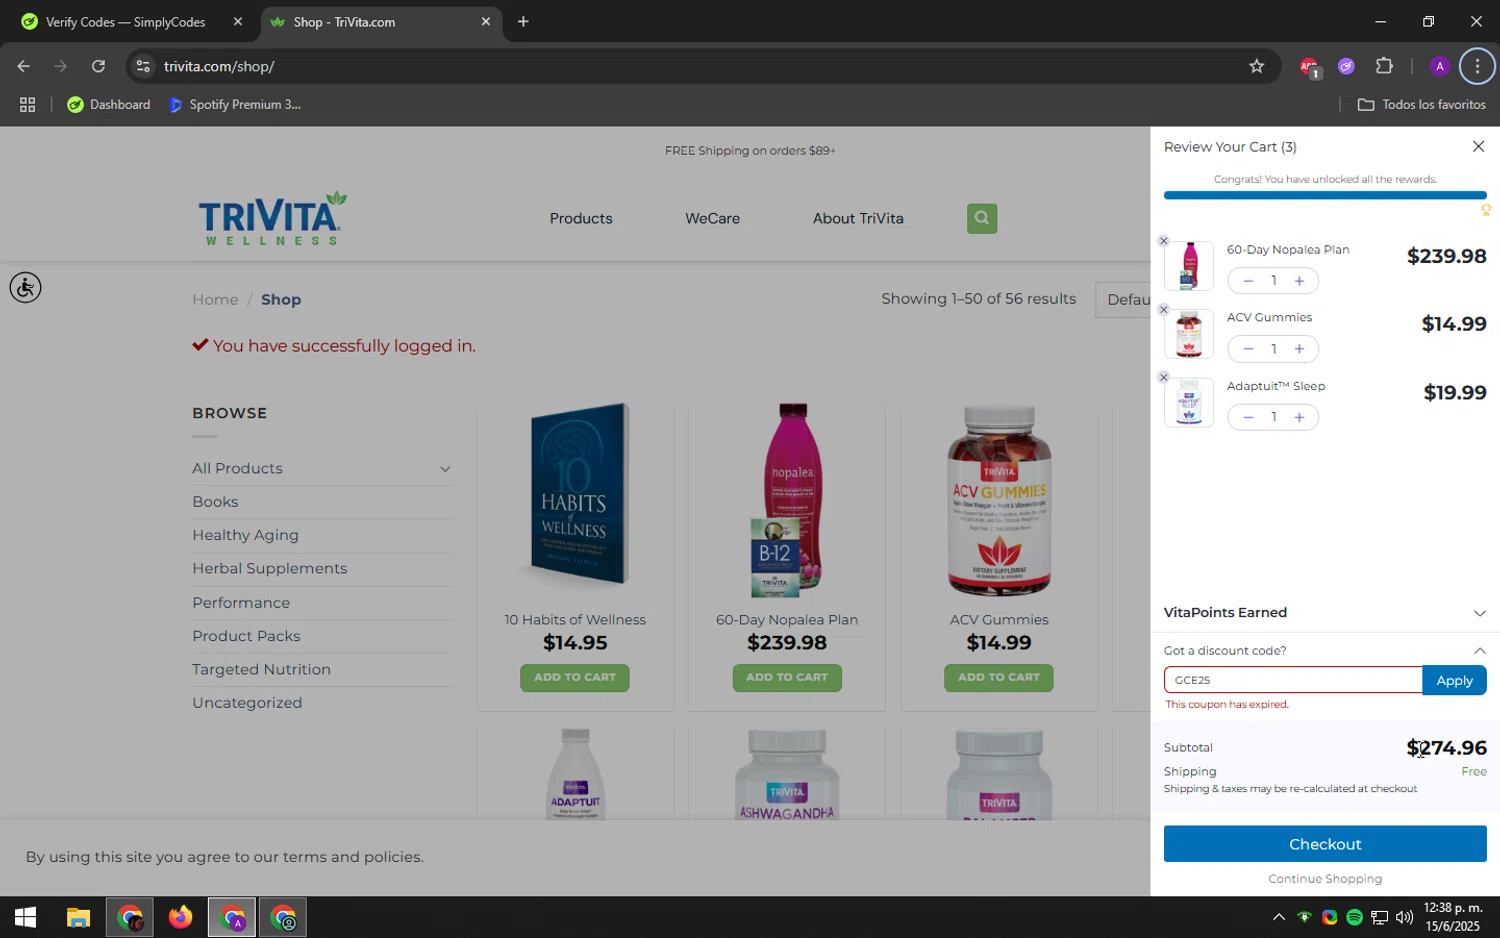1500x938 pixels.
Task: Click the green search icon in the header
Action: coord(981,218)
